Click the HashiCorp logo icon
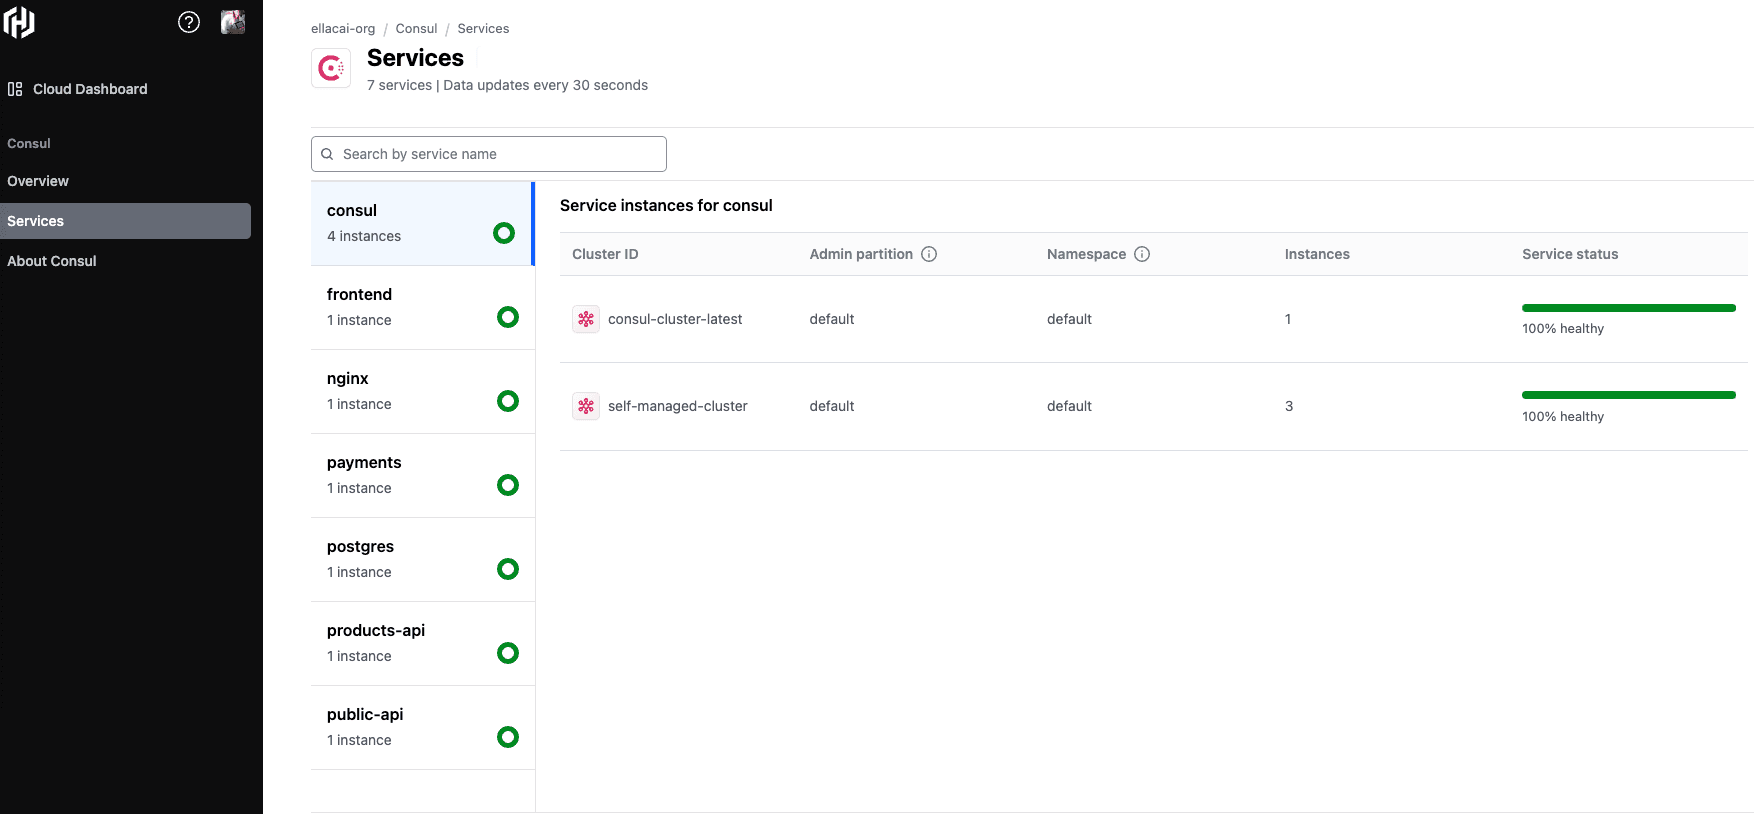Screen dimensions: 1754x814 pos(19,22)
